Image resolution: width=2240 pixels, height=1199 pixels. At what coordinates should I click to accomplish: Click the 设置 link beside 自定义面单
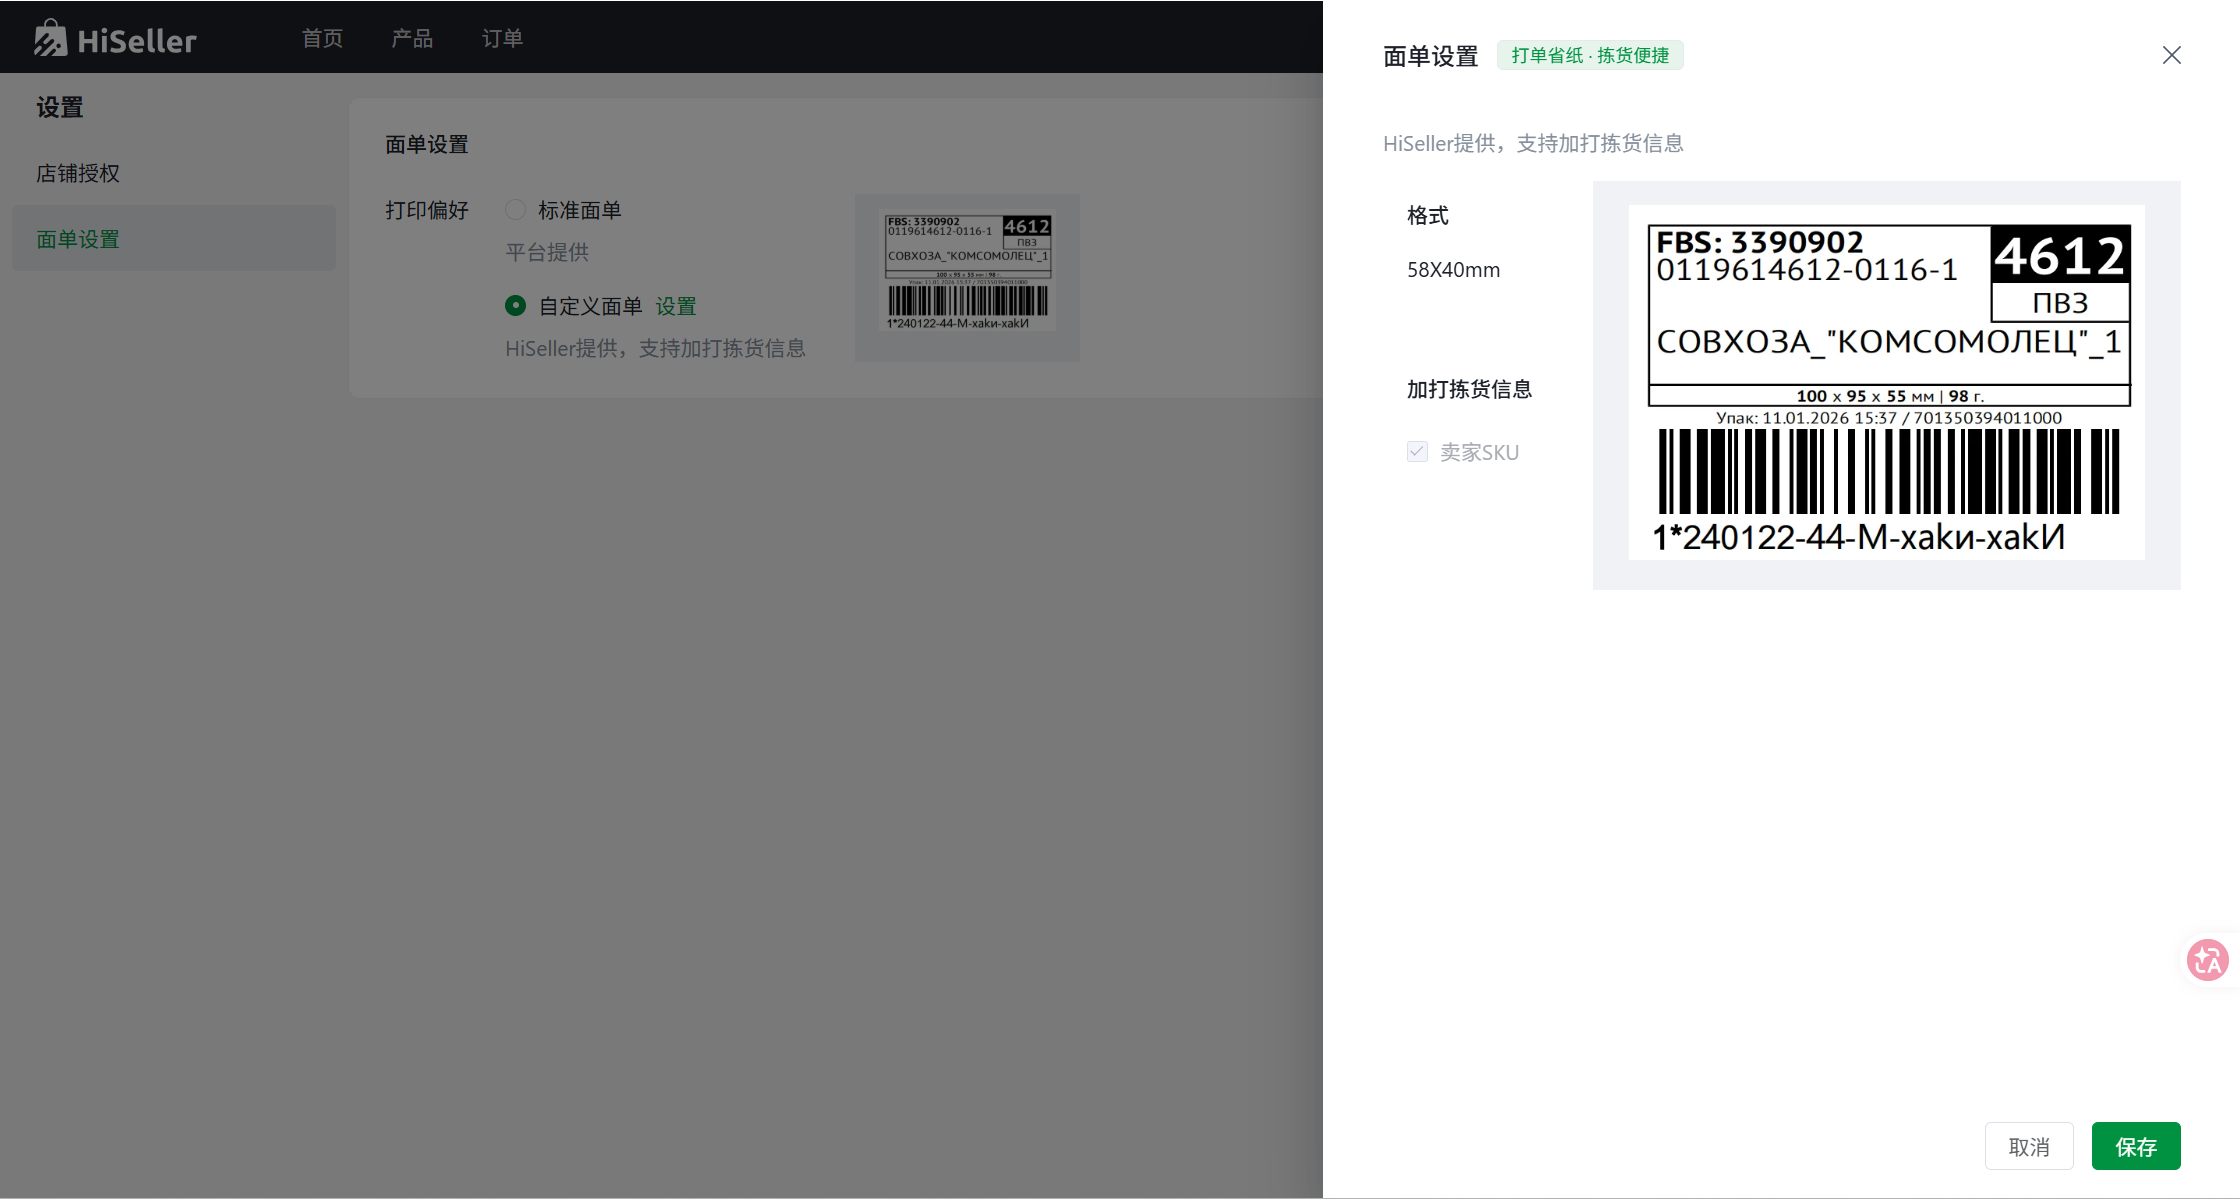pyautogui.click(x=676, y=306)
